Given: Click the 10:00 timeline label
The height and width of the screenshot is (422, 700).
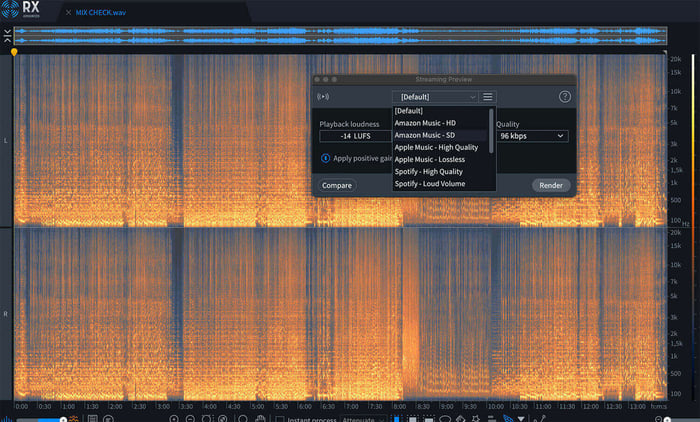Looking at the screenshot, I should [x=495, y=406].
